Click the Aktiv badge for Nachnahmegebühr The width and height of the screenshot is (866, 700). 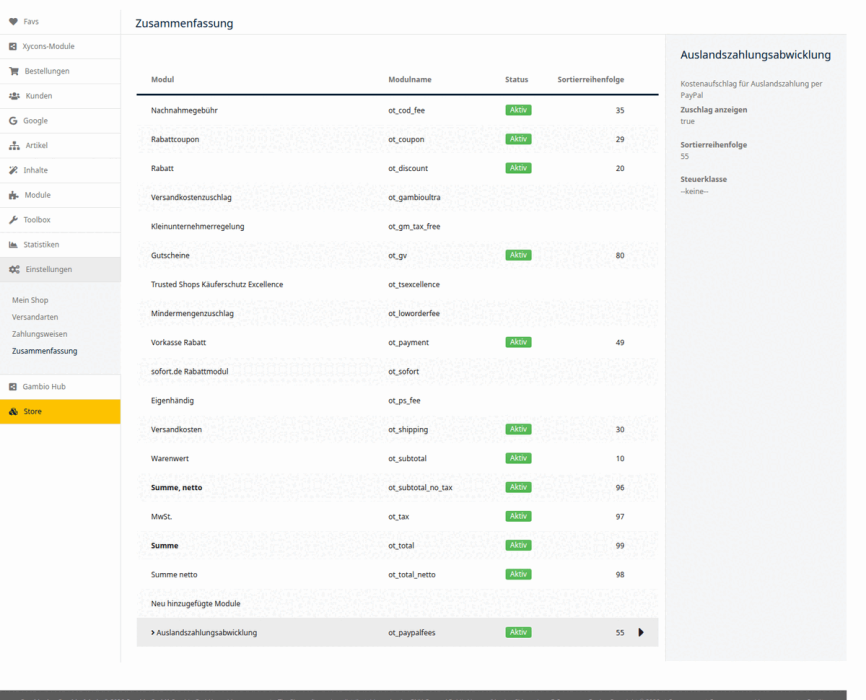518,110
